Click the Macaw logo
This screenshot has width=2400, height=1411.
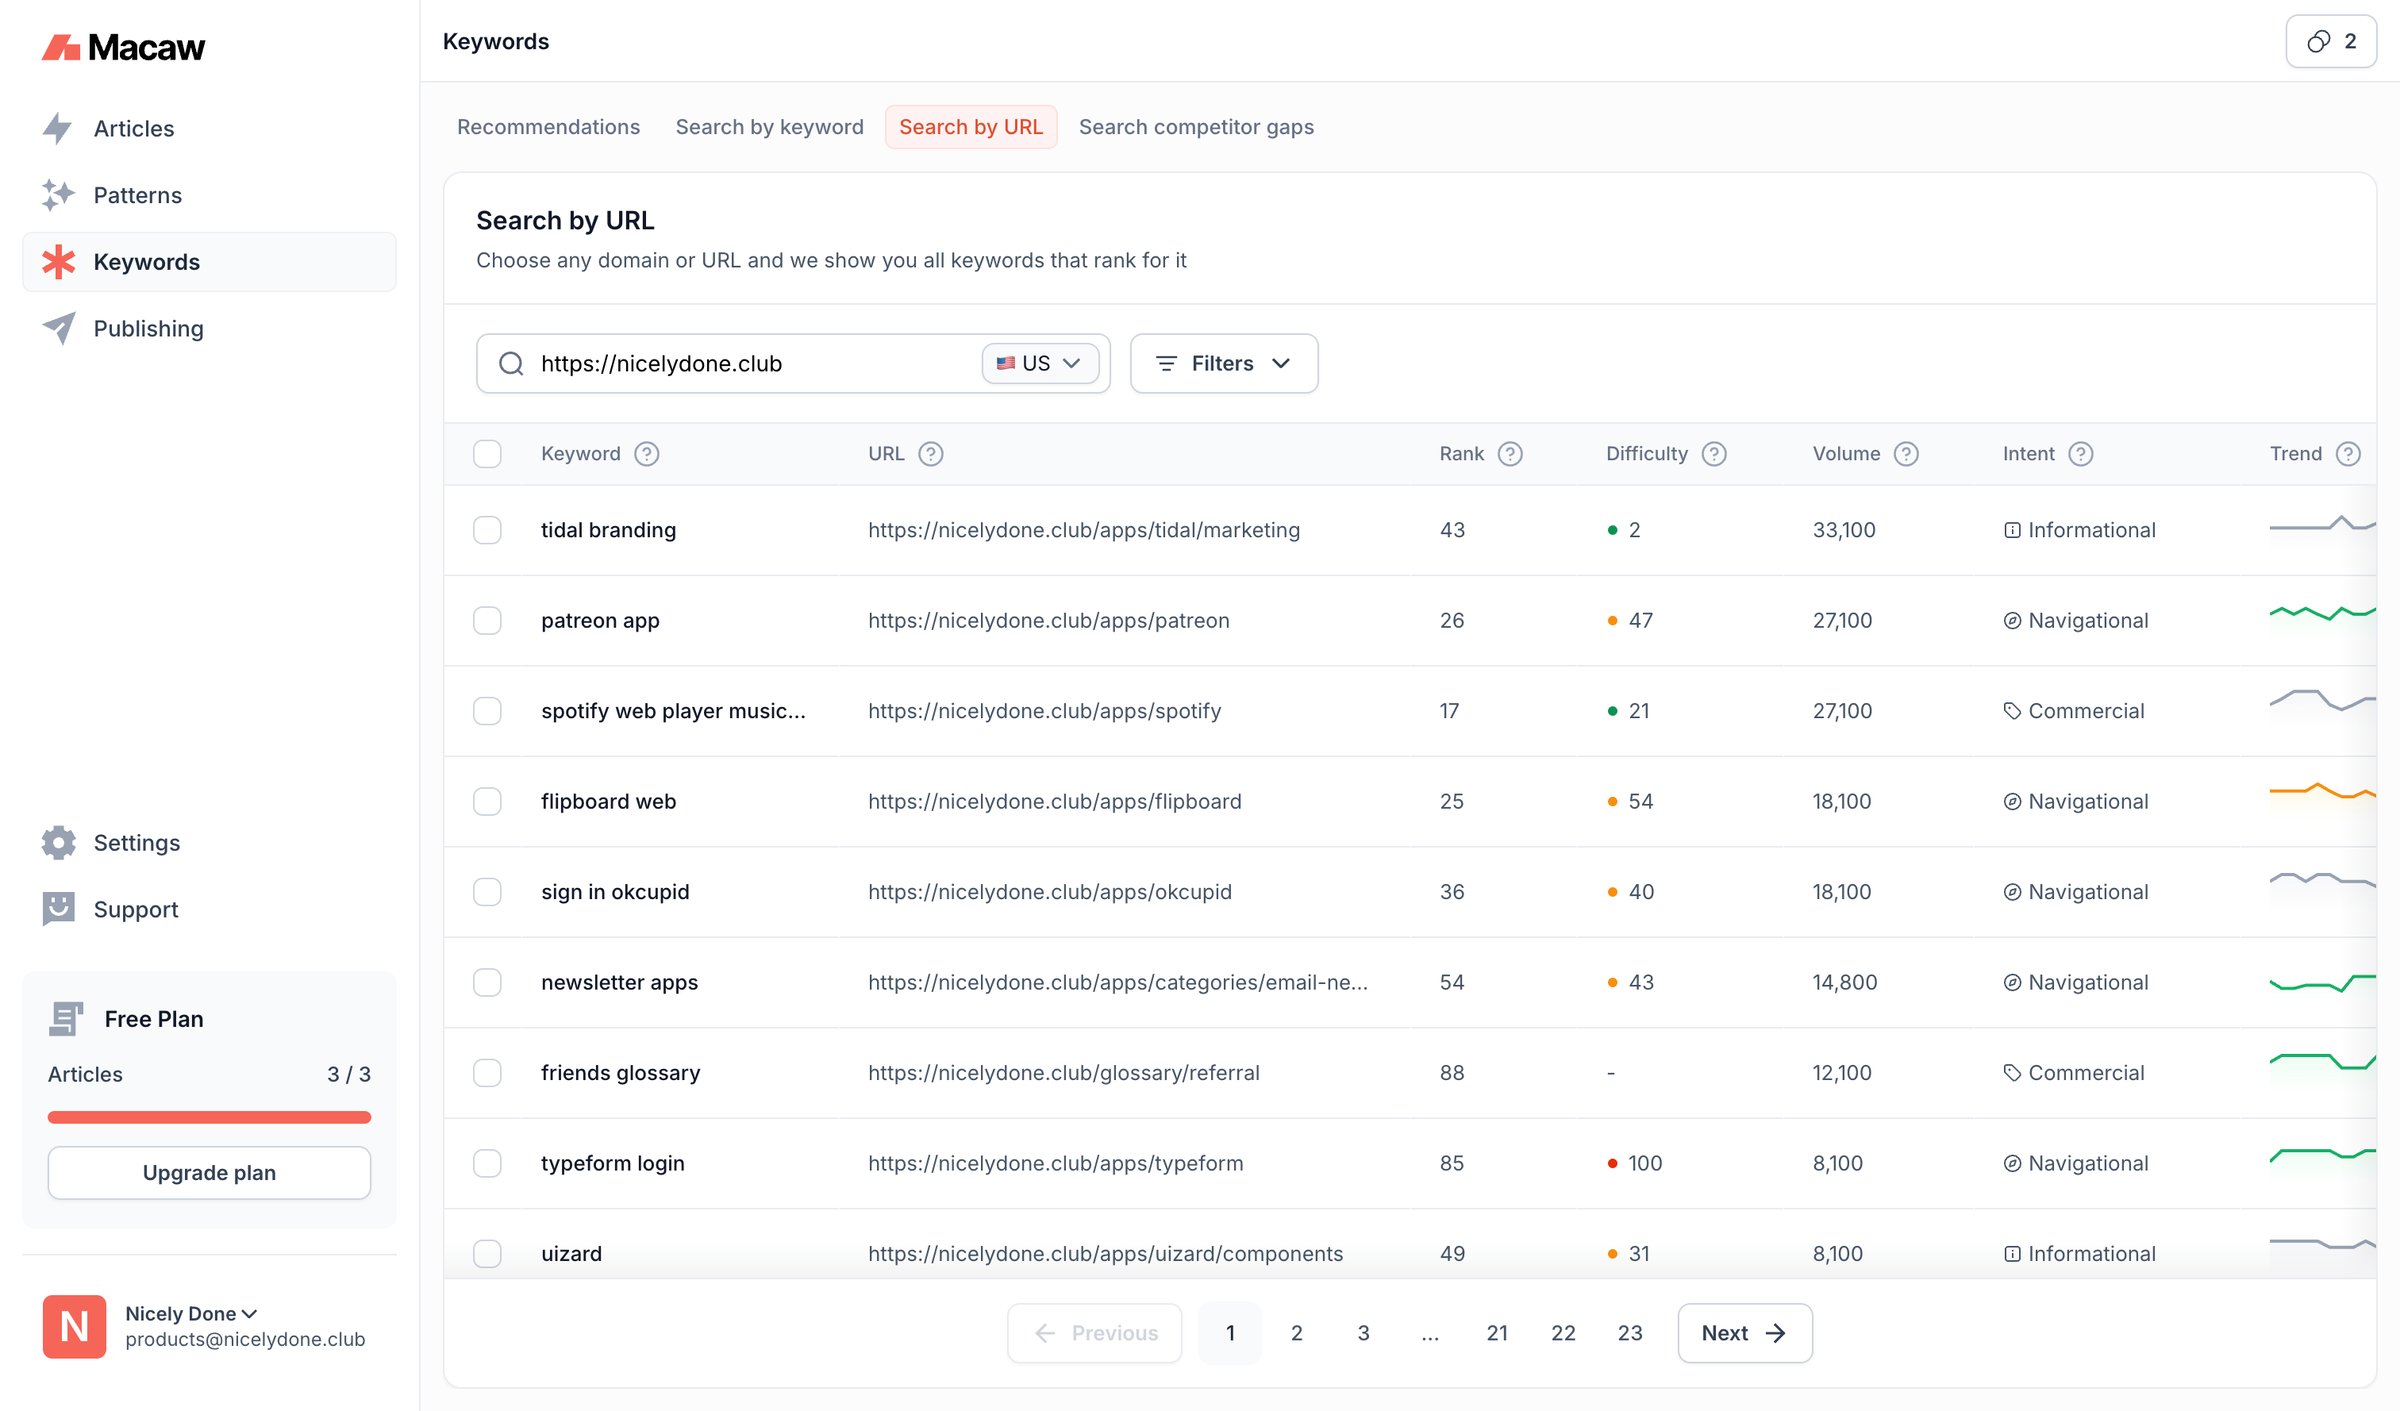coord(123,47)
